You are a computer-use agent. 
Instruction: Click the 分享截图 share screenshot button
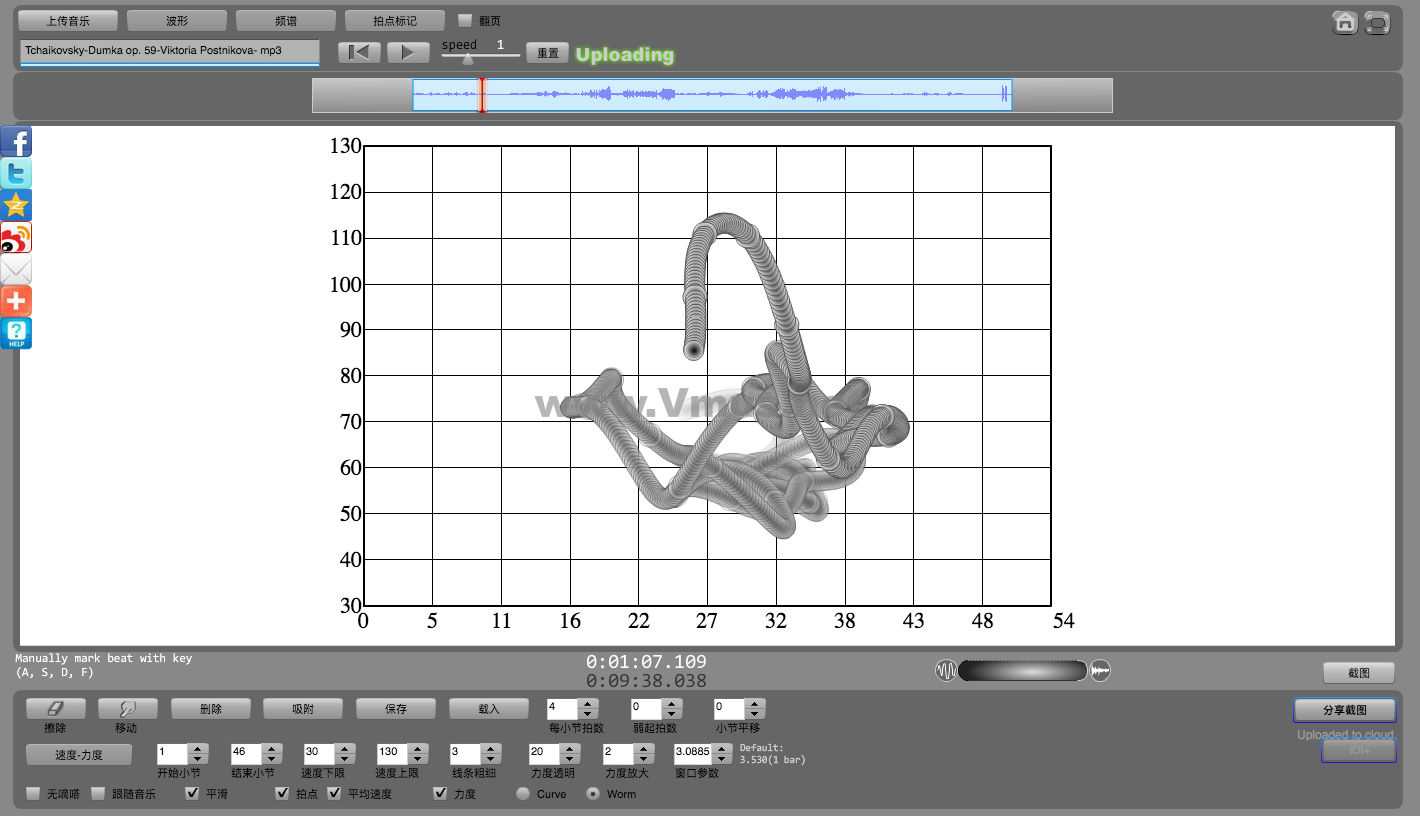(x=1344, y=710)
